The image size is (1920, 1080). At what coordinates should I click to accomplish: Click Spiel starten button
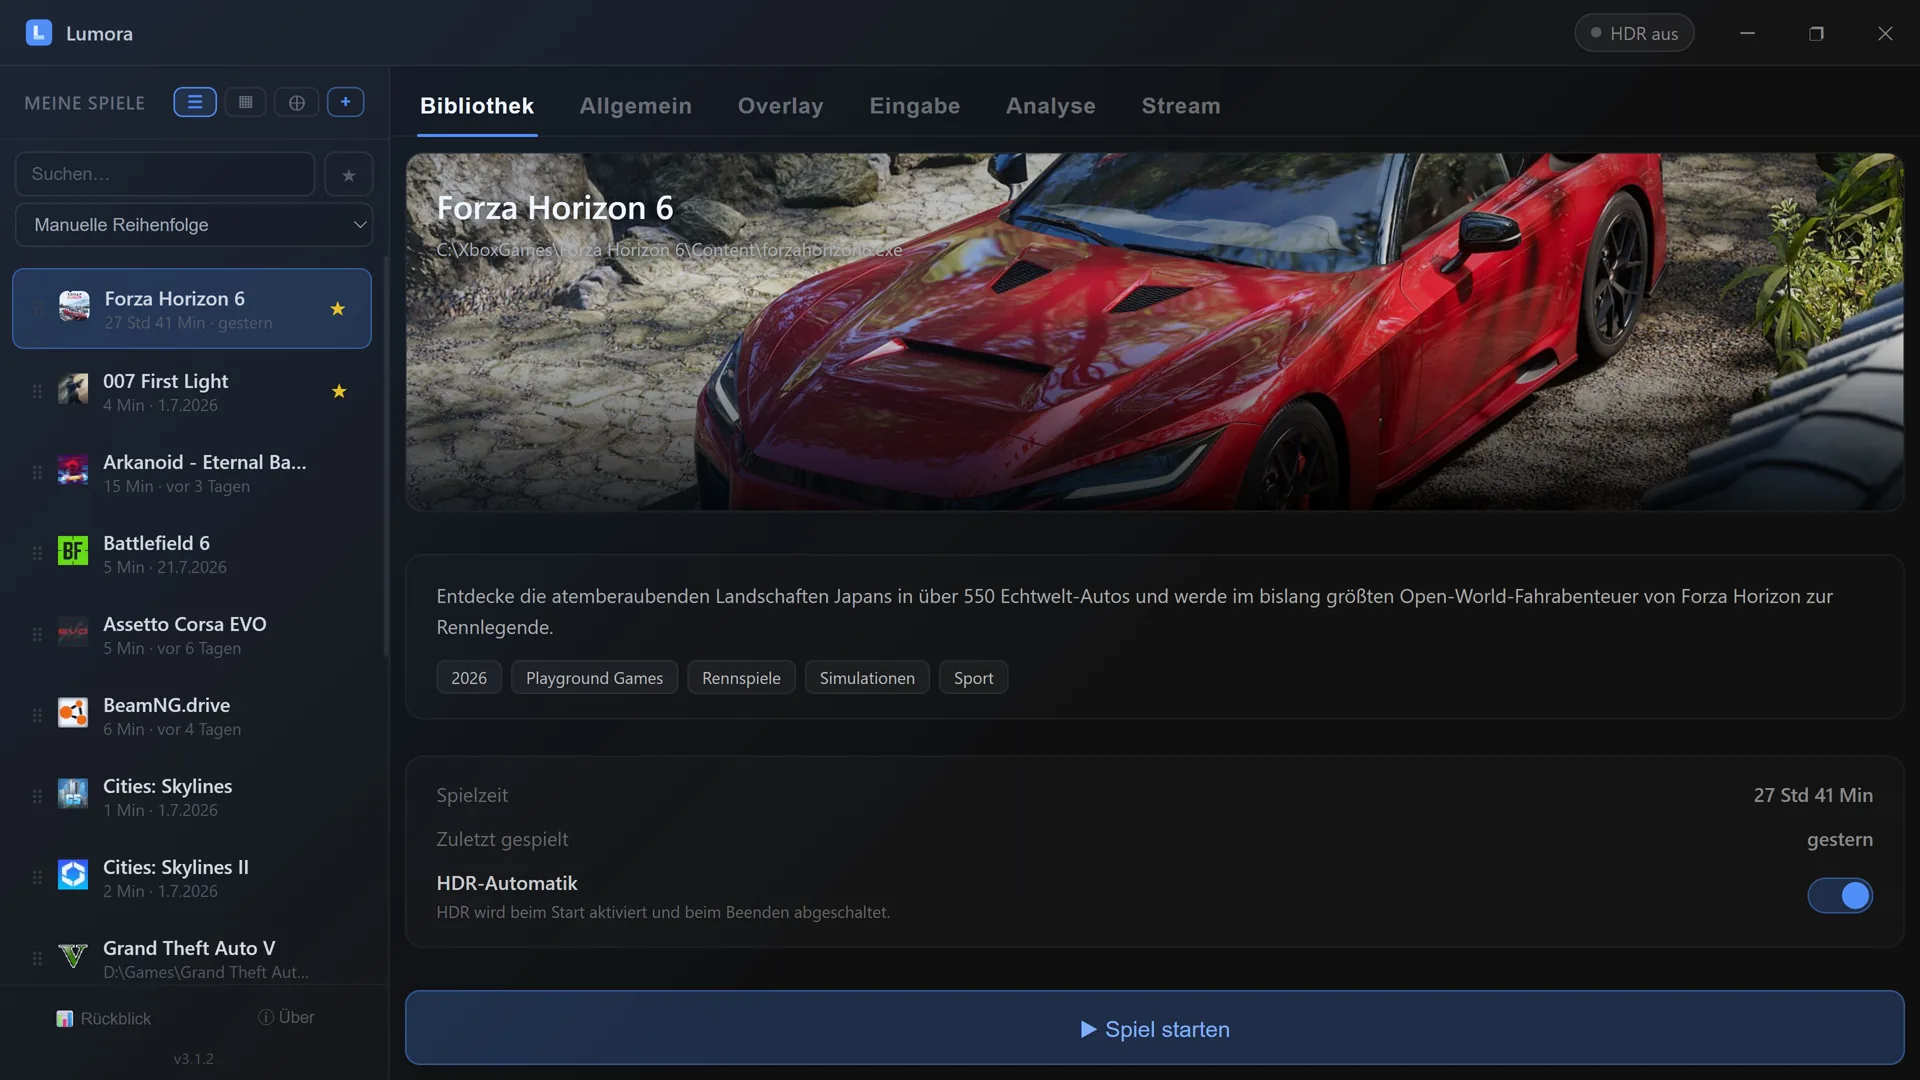[x=1154, y=1028]
